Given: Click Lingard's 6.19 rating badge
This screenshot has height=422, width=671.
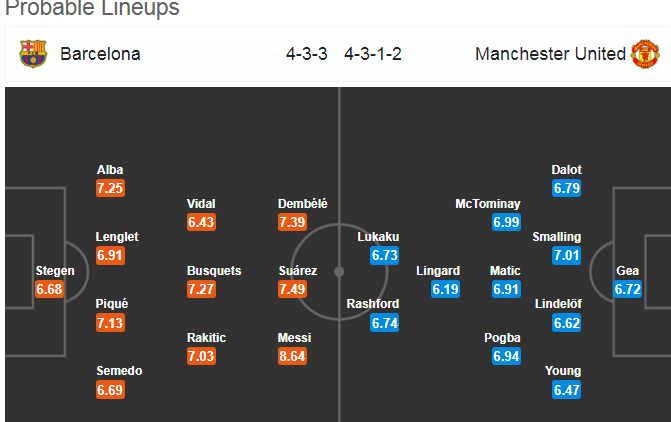Looking at the screenshot, I should click(x=445, y=289).
